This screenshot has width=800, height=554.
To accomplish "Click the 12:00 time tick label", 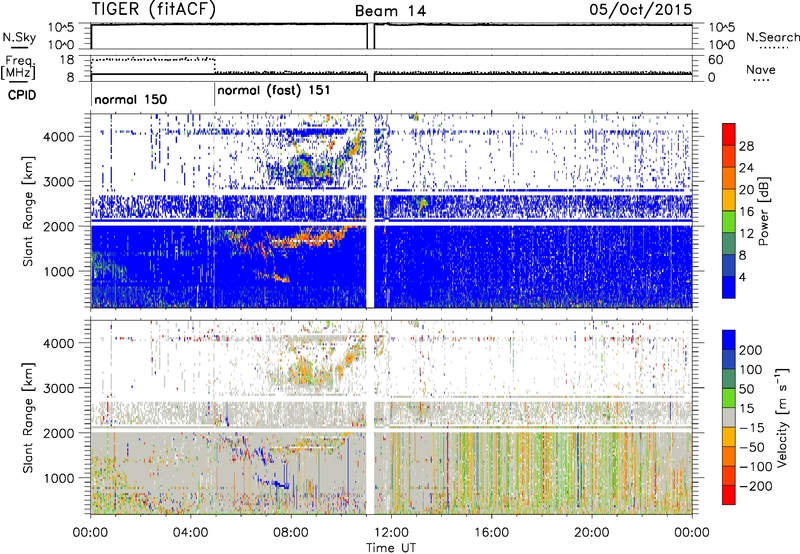I will point(391,533).
